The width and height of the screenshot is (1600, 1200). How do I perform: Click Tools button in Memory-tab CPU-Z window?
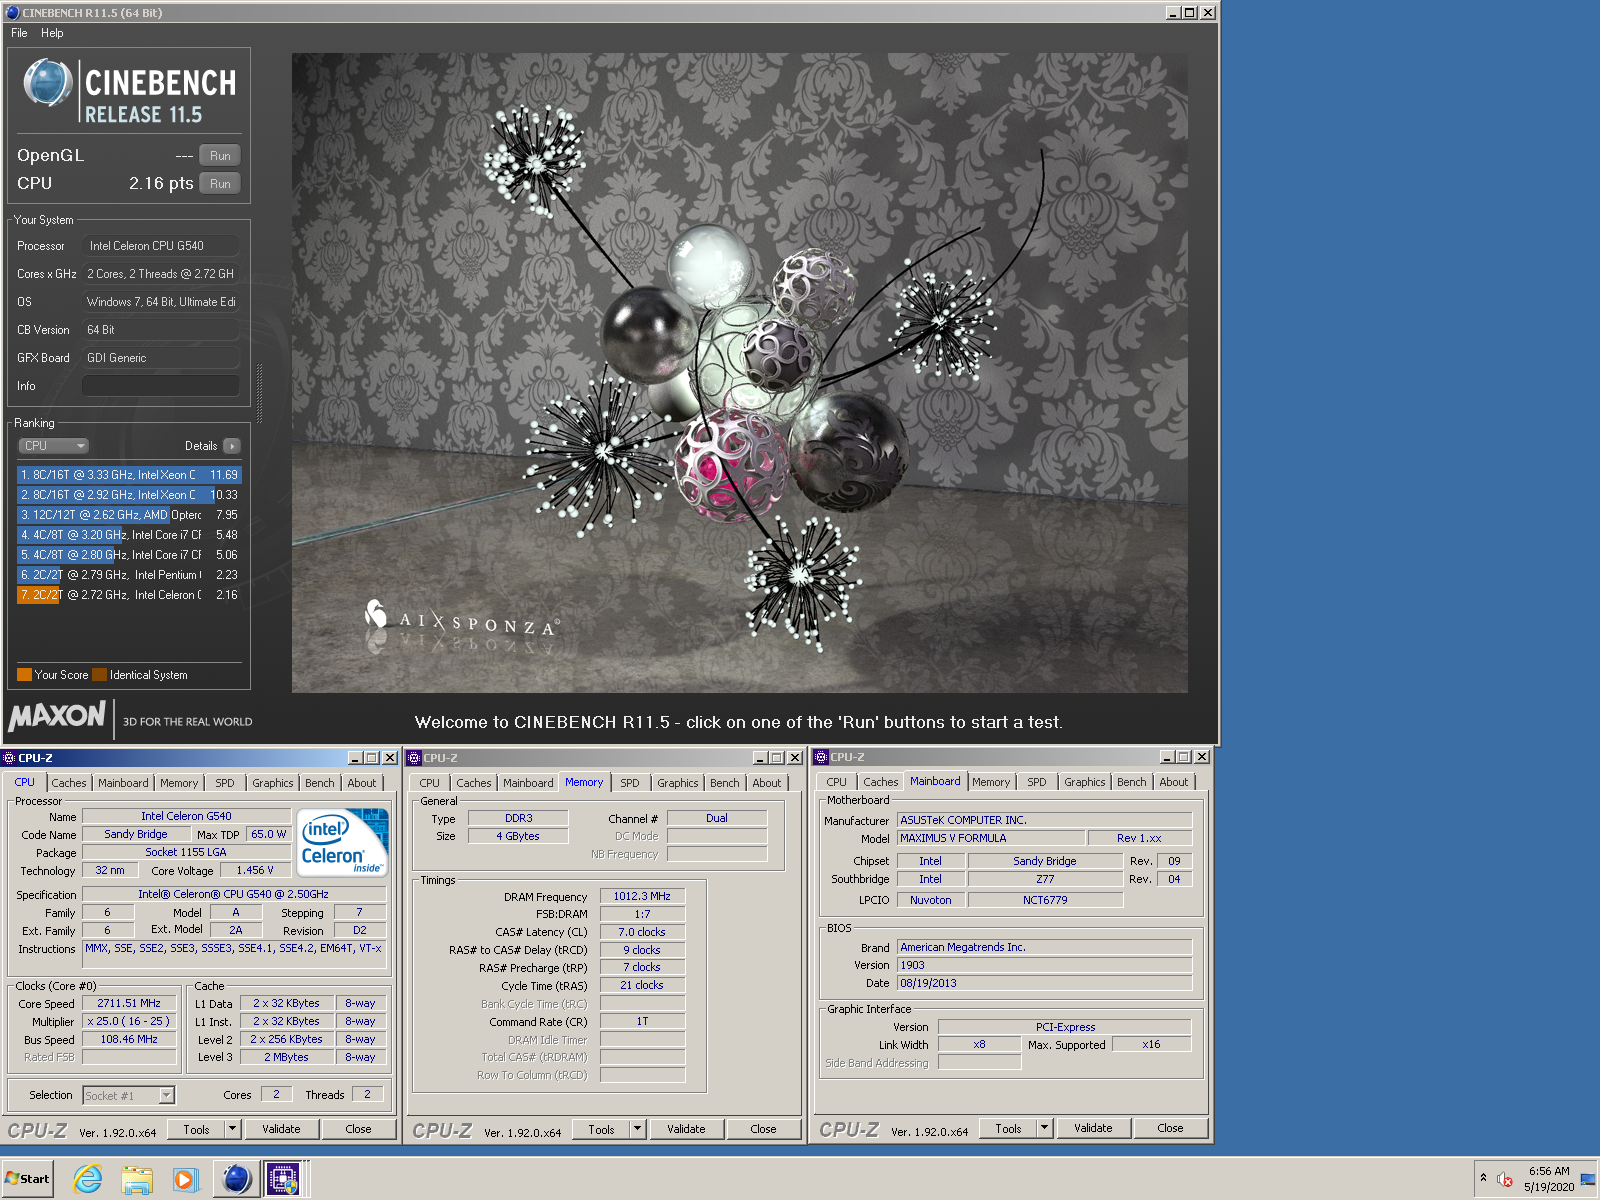pos(601,1129)
